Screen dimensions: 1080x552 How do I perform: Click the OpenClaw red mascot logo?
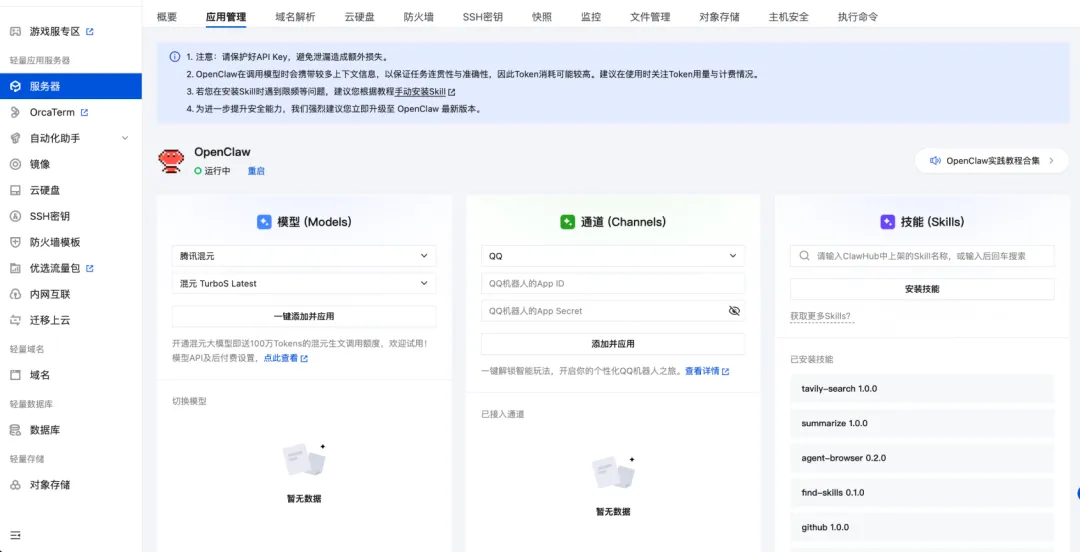[x=171, y=161]
